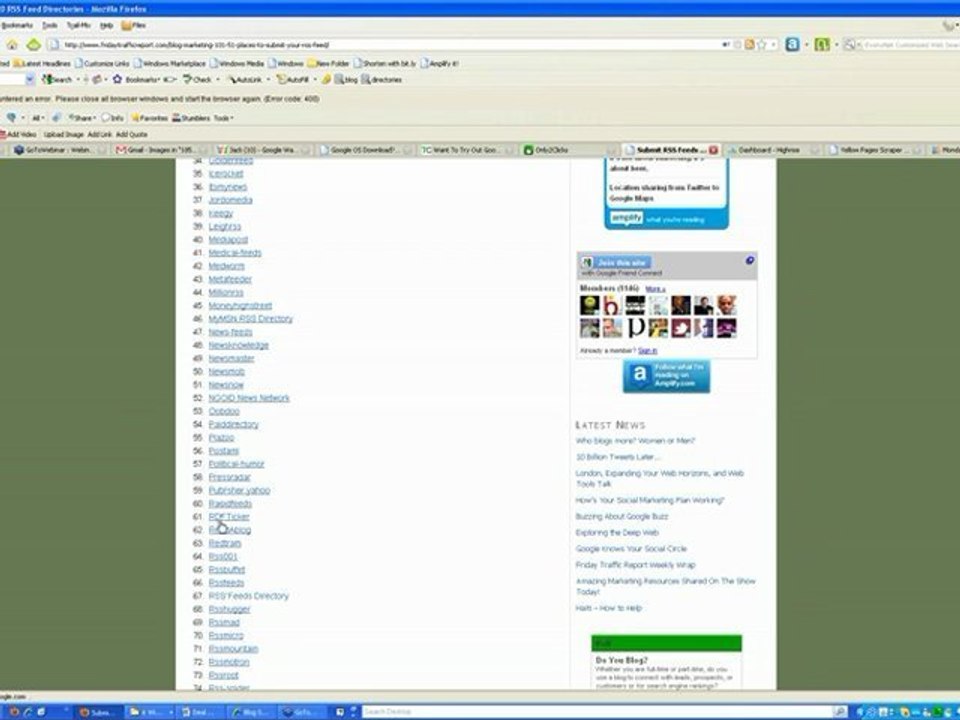
Task: Click the bookmark star in address bar
Action: 762,45
